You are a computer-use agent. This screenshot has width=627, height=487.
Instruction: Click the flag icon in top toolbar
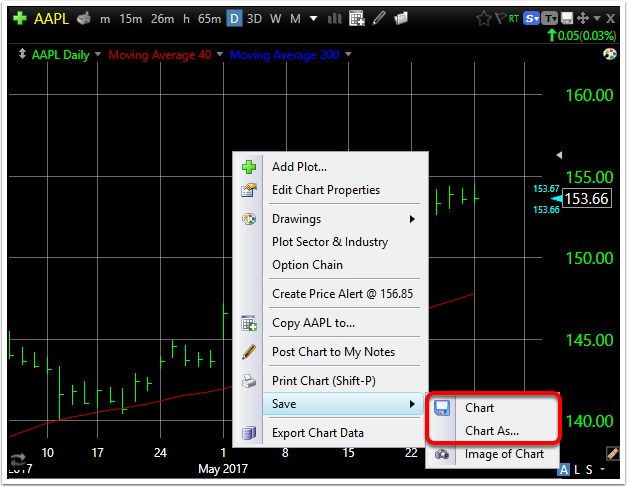pyautogui.click(x=501, y=18)
